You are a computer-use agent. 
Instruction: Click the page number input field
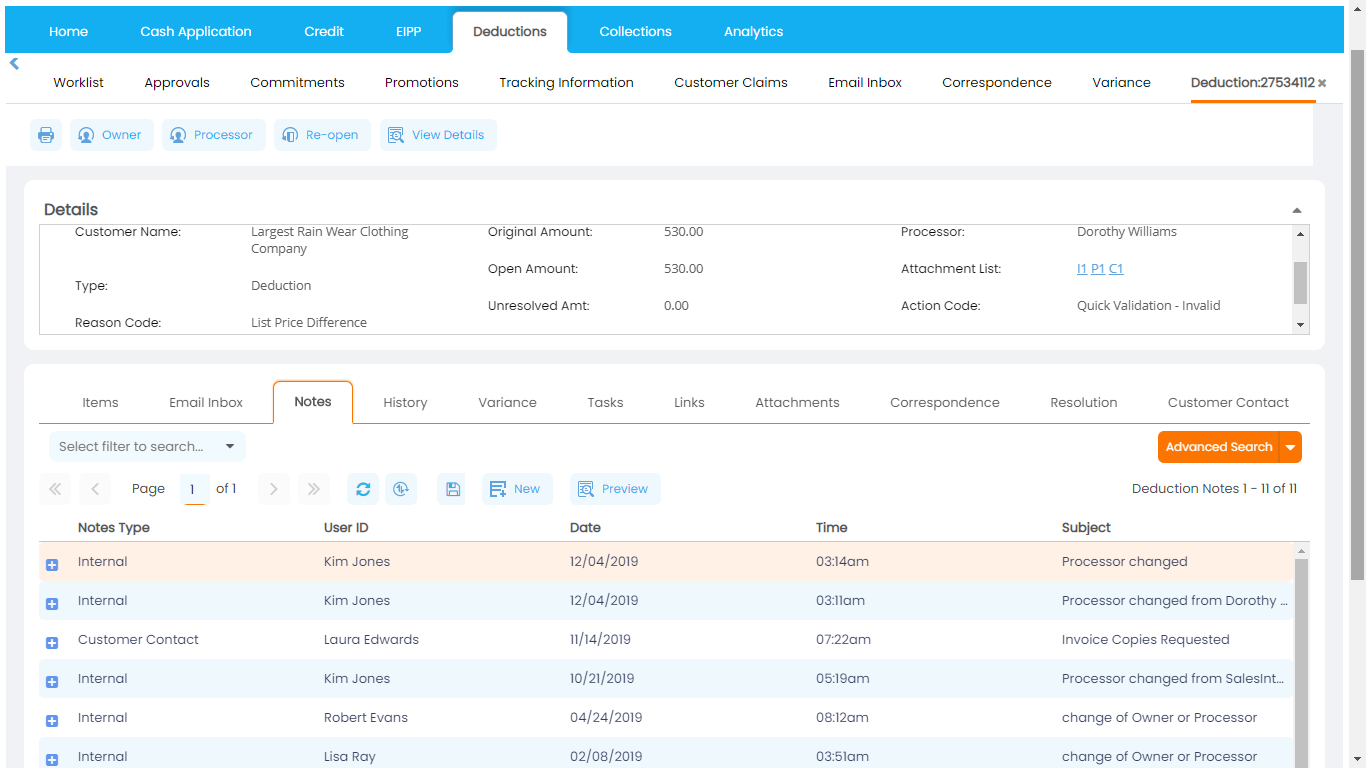193,489
